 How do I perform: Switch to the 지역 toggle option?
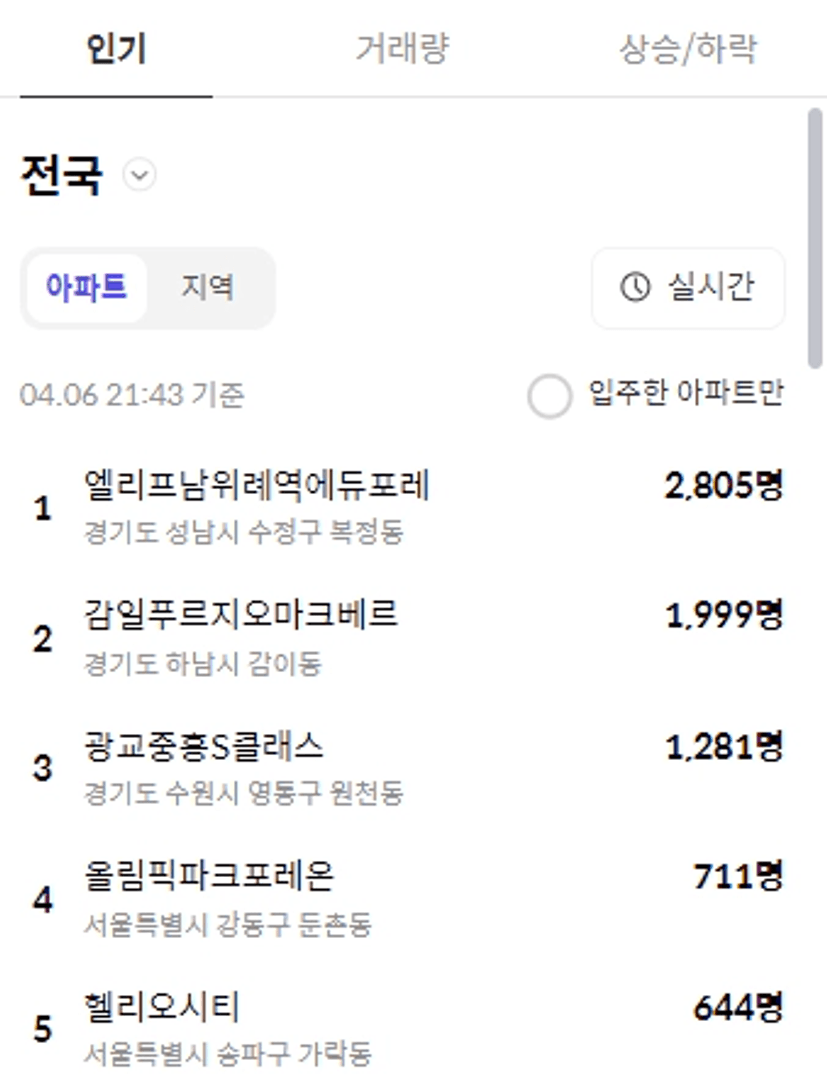click(207, 287)
